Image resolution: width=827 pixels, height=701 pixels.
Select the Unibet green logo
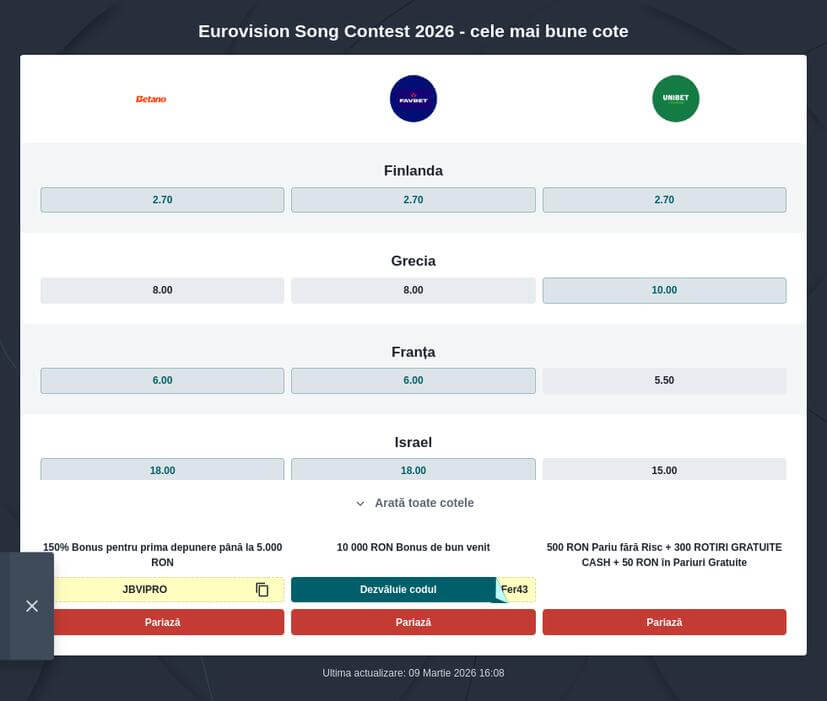pos(676,98)
